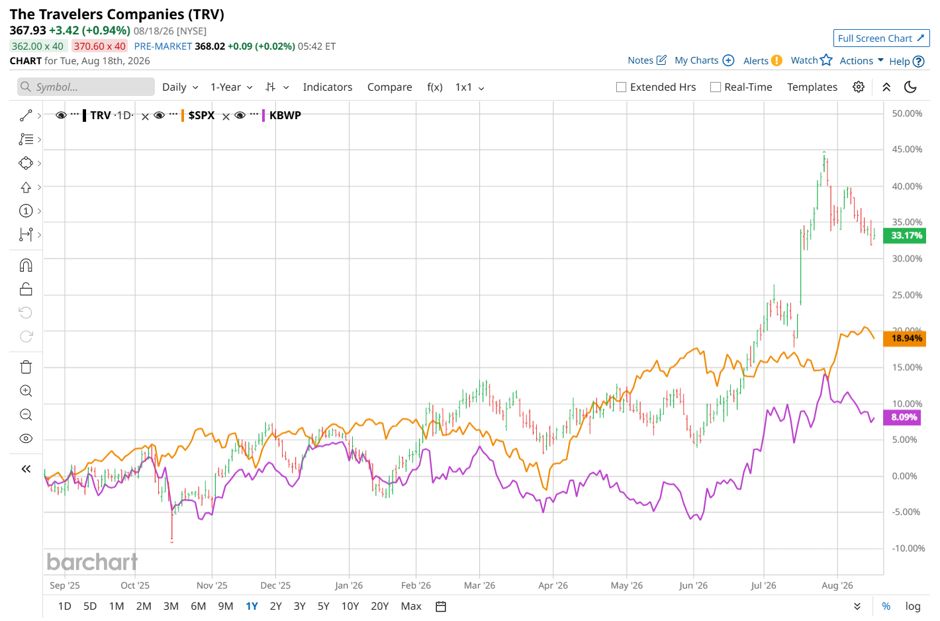The height and width of the screenshot is (621, 940).
Task: Toggle visibility of the $SPX series
Action: pos(159,115)
